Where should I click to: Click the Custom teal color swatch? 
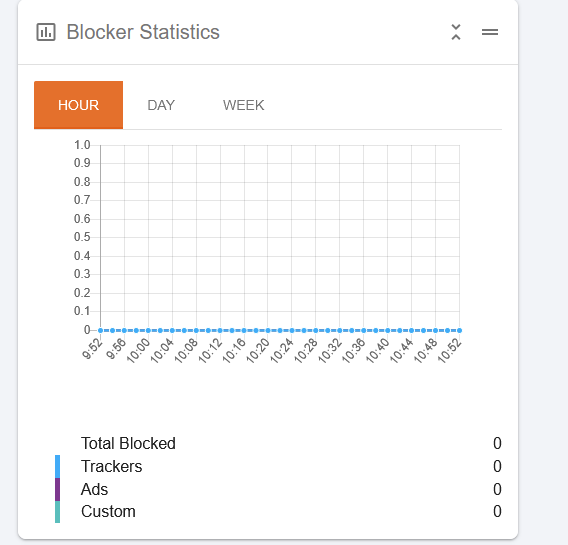tap(57, 512)
